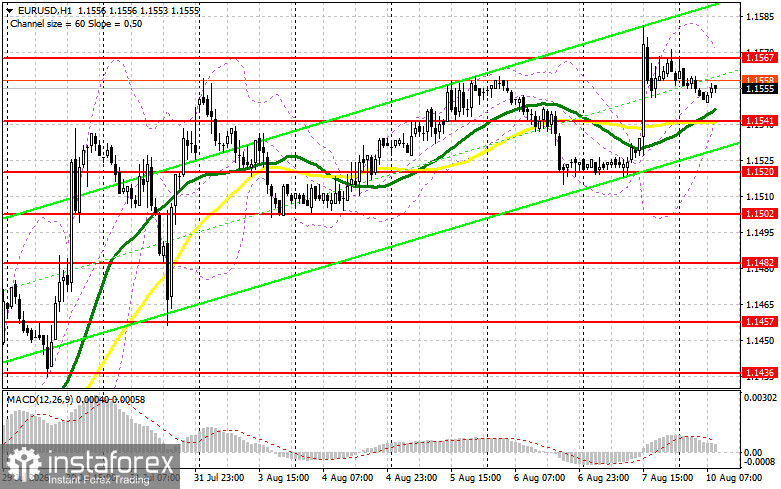Select the '10 Aug 07:00' time axis label
Screen dimensions: 781x489
(735, 478)
